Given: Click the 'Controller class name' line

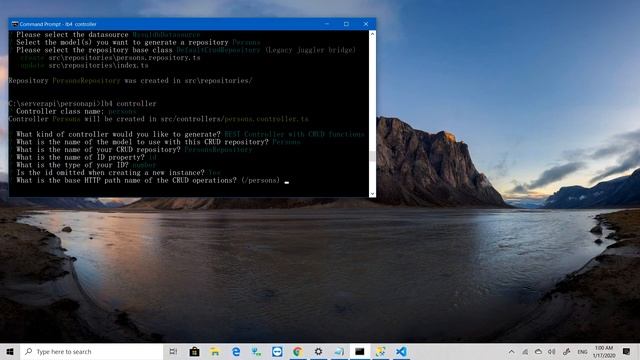Looking at the screenshot, I should coord(76,111).
